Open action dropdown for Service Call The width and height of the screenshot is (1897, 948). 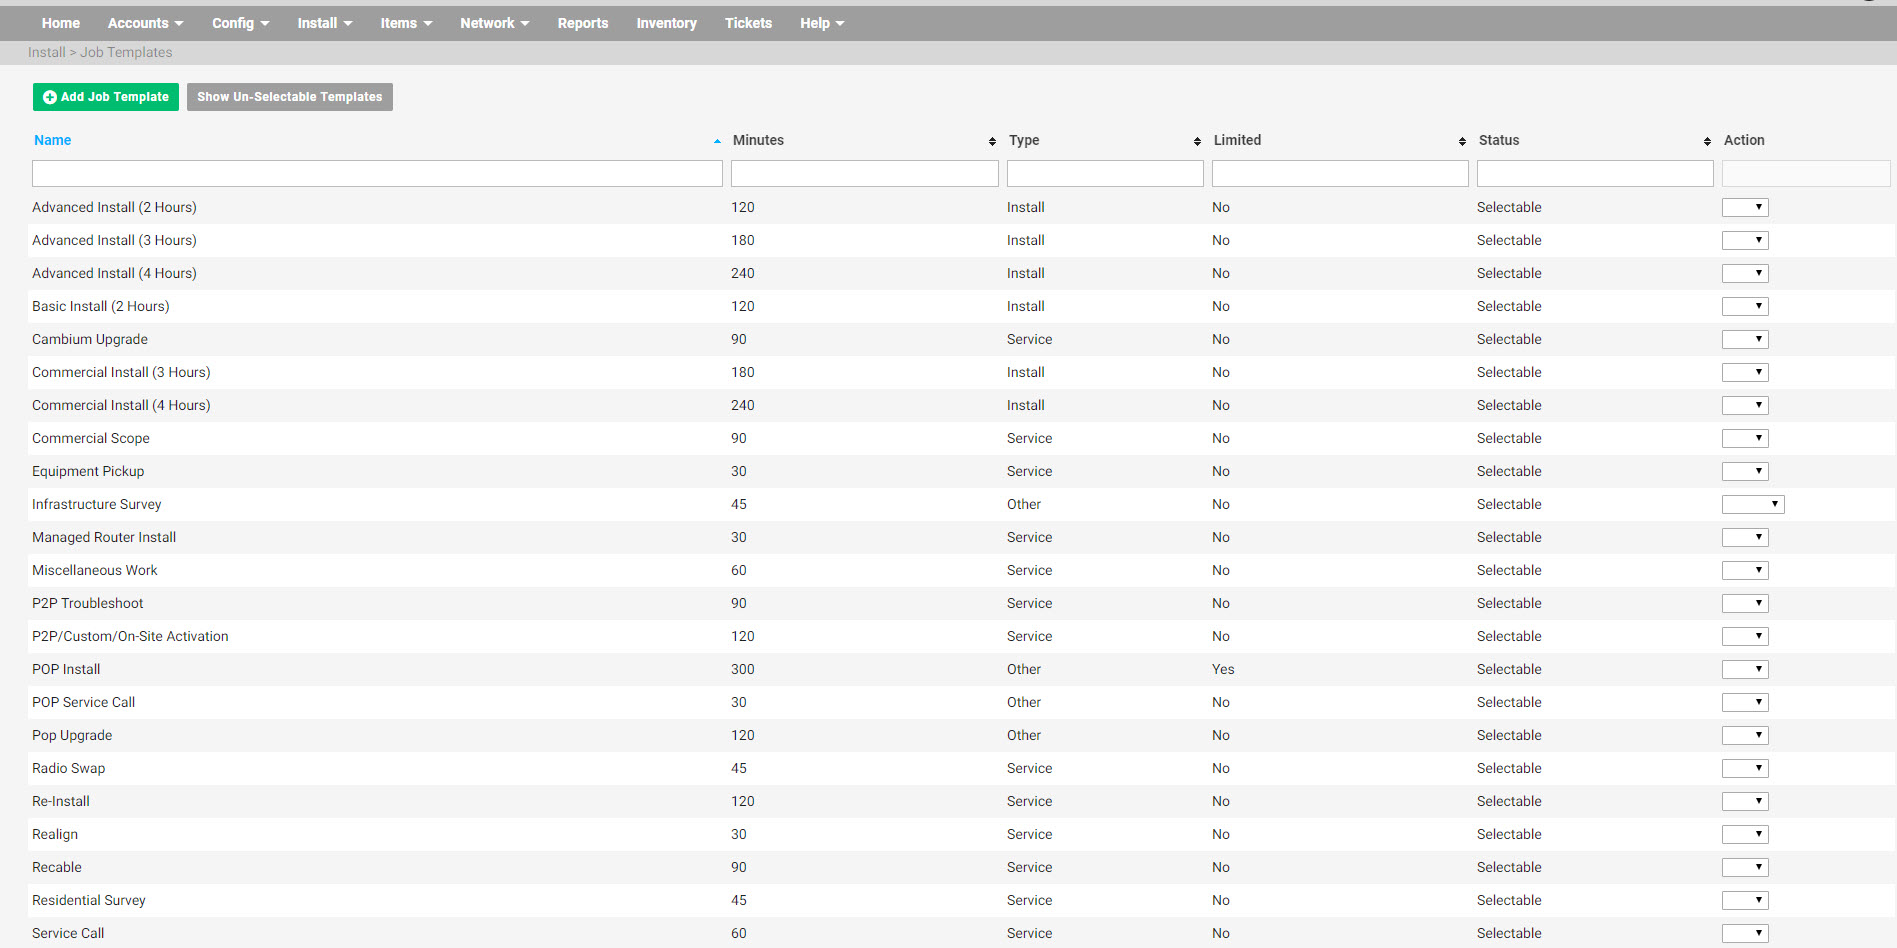click(x=1745, y=933)
